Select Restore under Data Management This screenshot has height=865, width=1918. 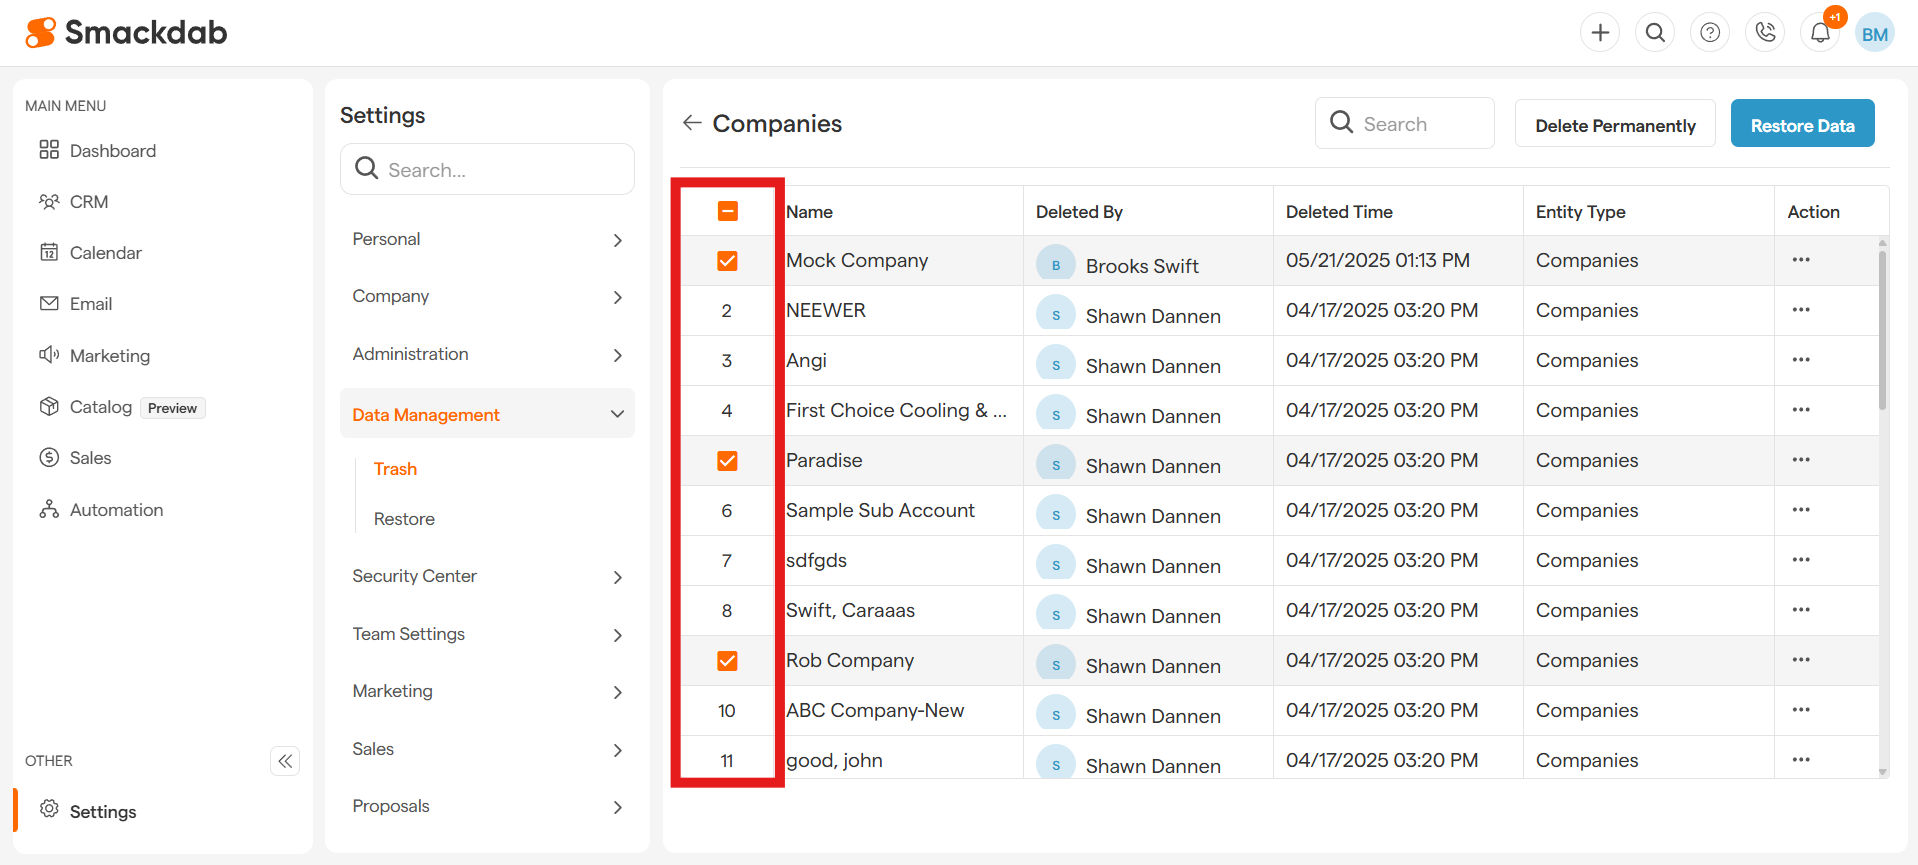point(404,519)
